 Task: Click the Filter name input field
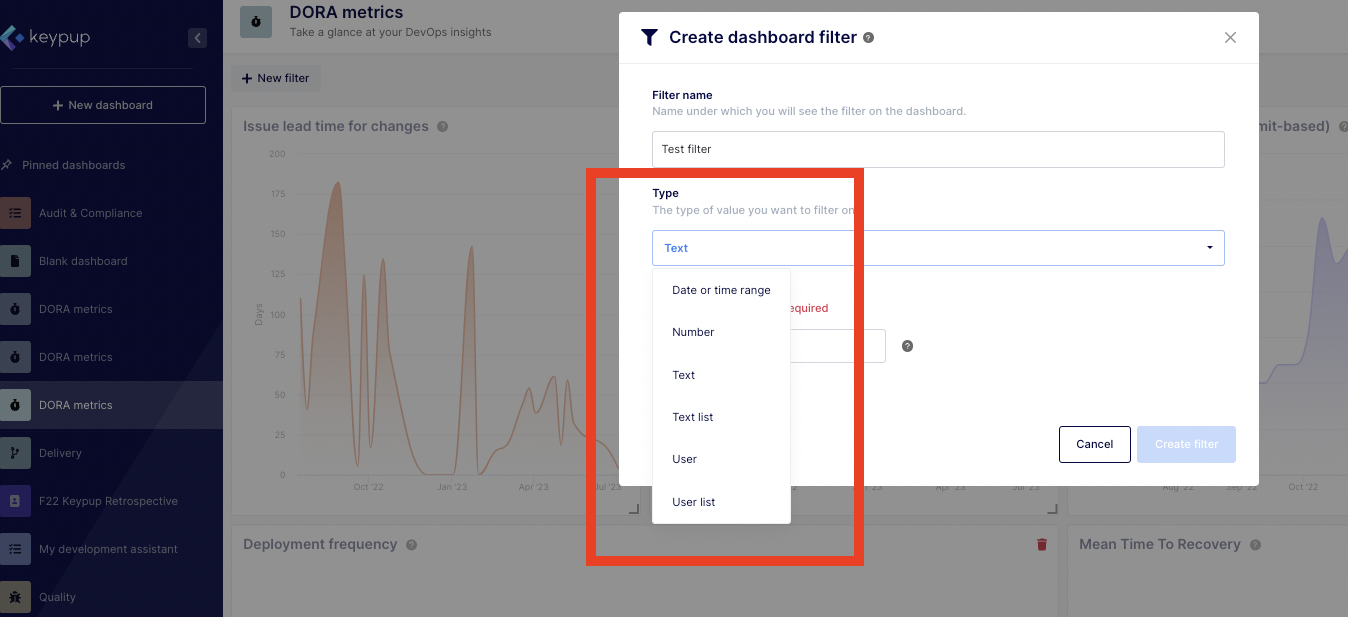coord(938,149)
